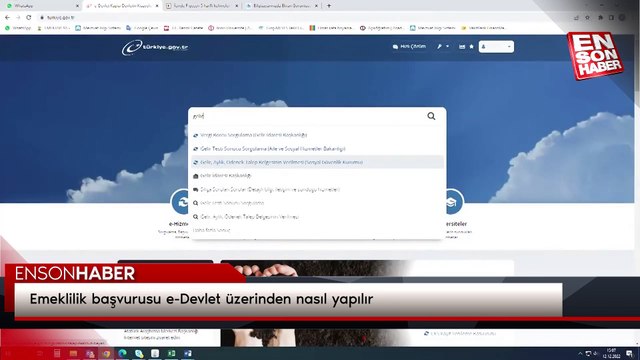Image resolution: width=640 pixels, height=360 pixels.
Task: Reload the page with the refresh icon
Action: pos(29,18)
